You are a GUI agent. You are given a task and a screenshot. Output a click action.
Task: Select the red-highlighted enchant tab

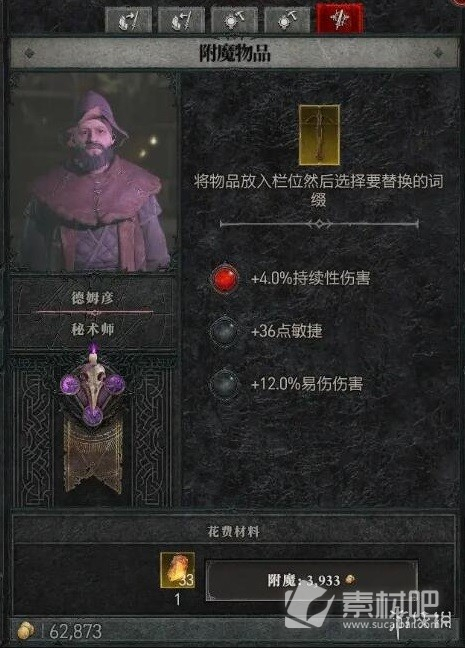340,19
